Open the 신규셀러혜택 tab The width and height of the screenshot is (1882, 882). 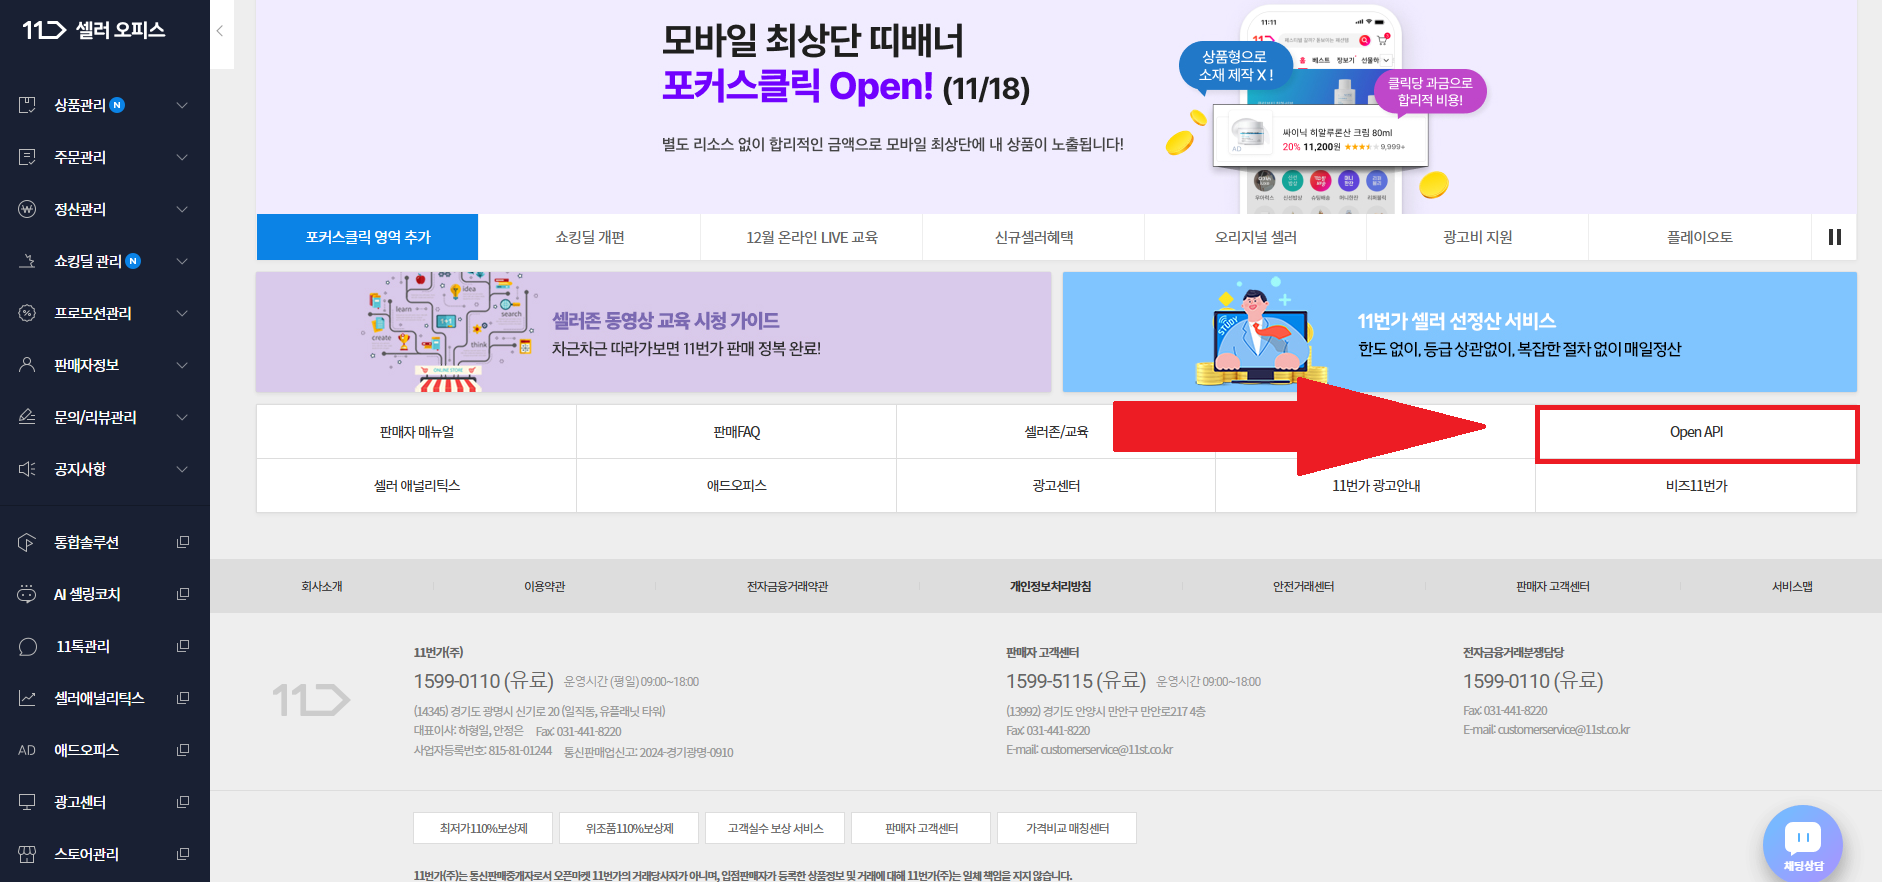[x=1034, y=237]
